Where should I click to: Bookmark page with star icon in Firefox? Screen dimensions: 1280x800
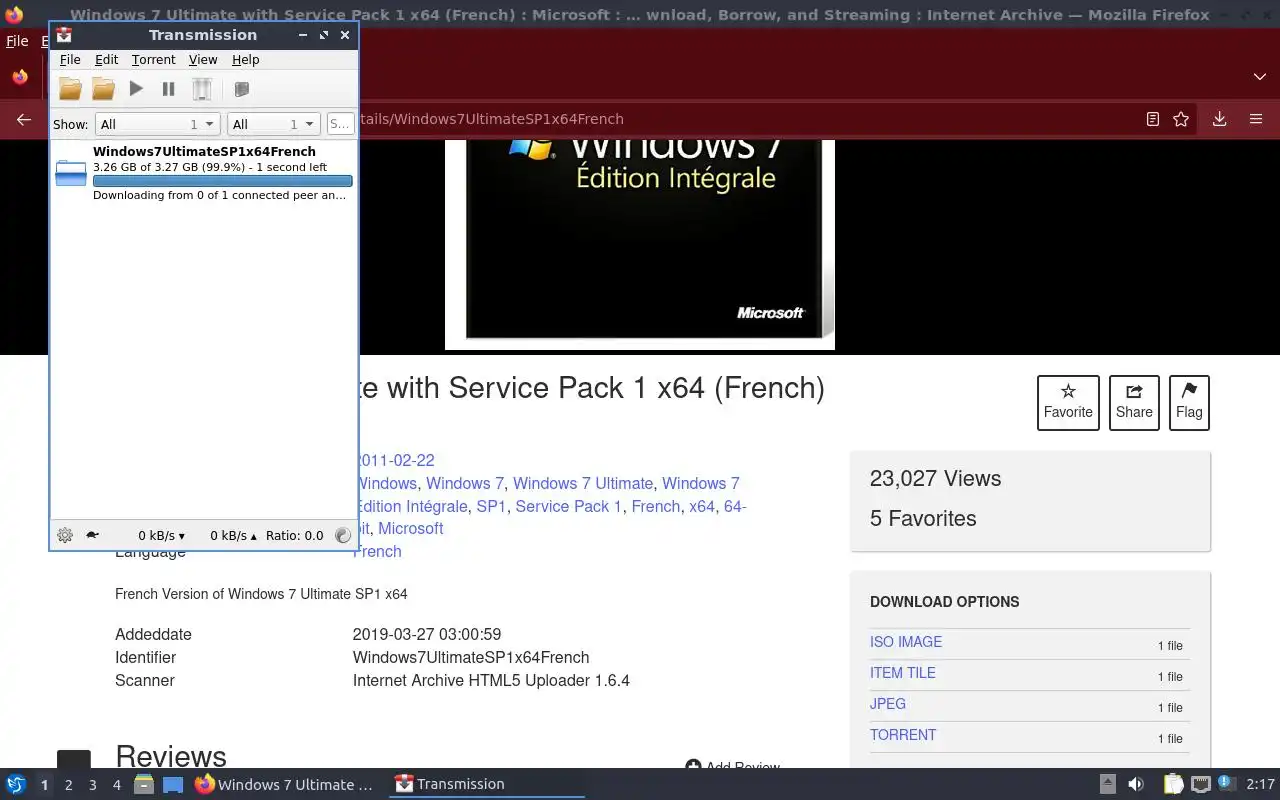coord(1181,119)
